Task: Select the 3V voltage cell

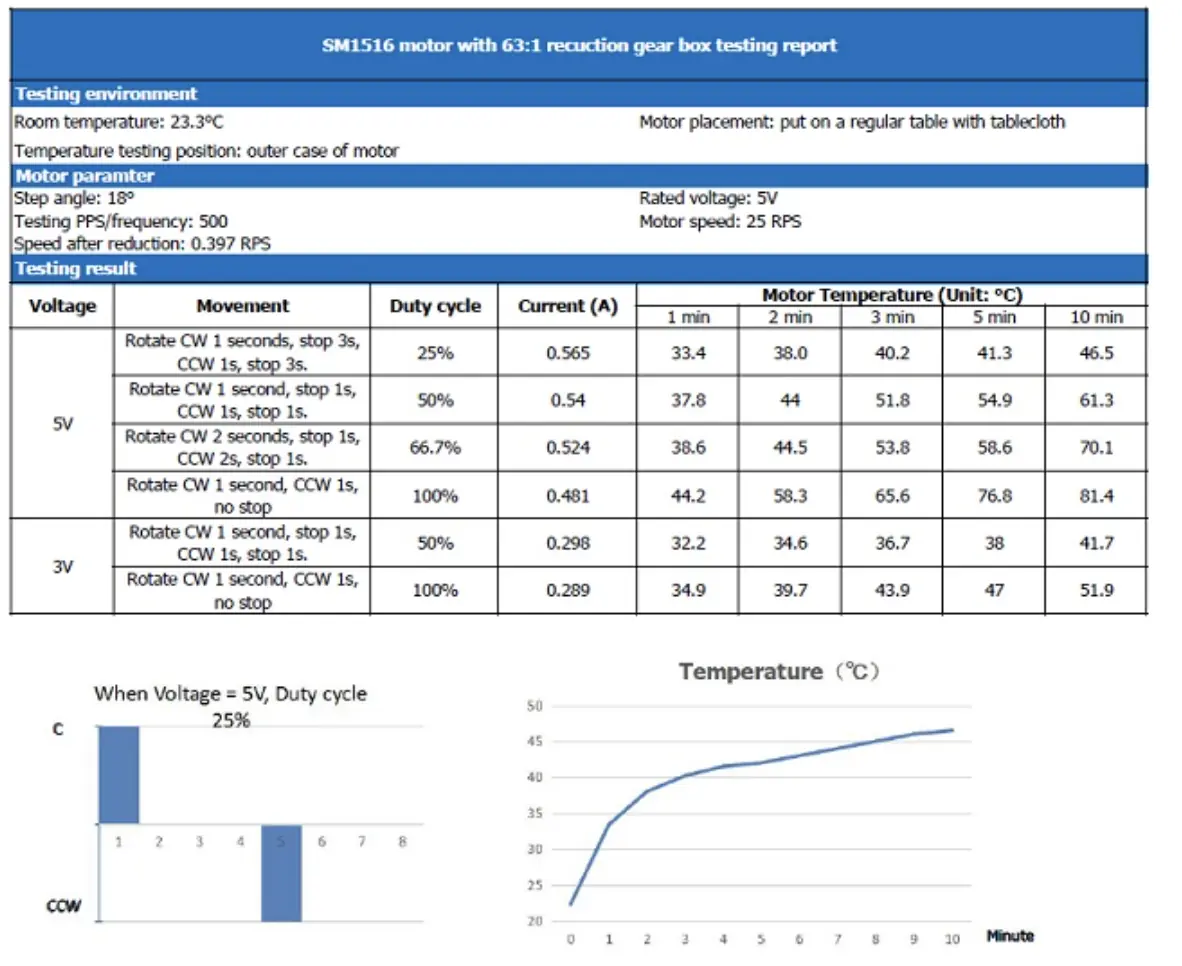Action: tap(62, 566)
